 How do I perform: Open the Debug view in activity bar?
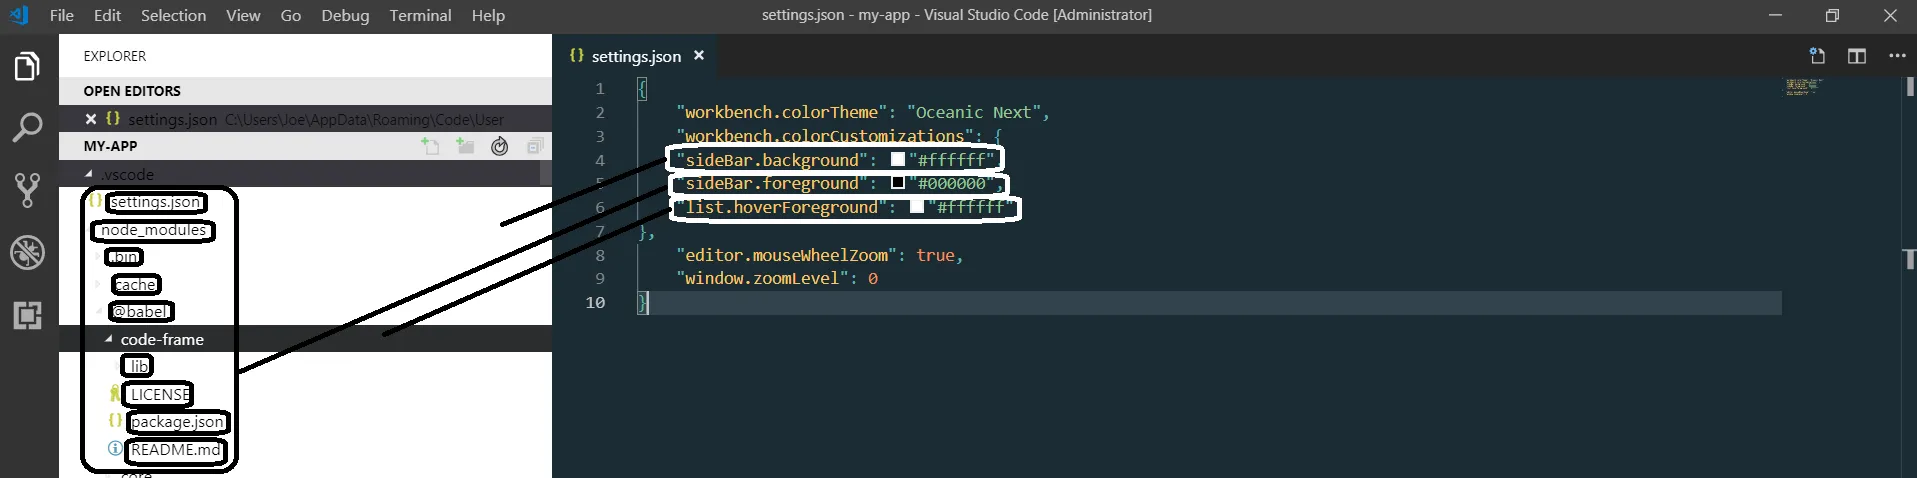[27, 252]
